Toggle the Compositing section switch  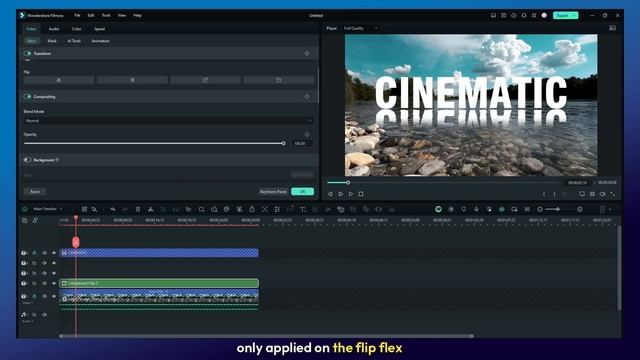pos(28,97)
